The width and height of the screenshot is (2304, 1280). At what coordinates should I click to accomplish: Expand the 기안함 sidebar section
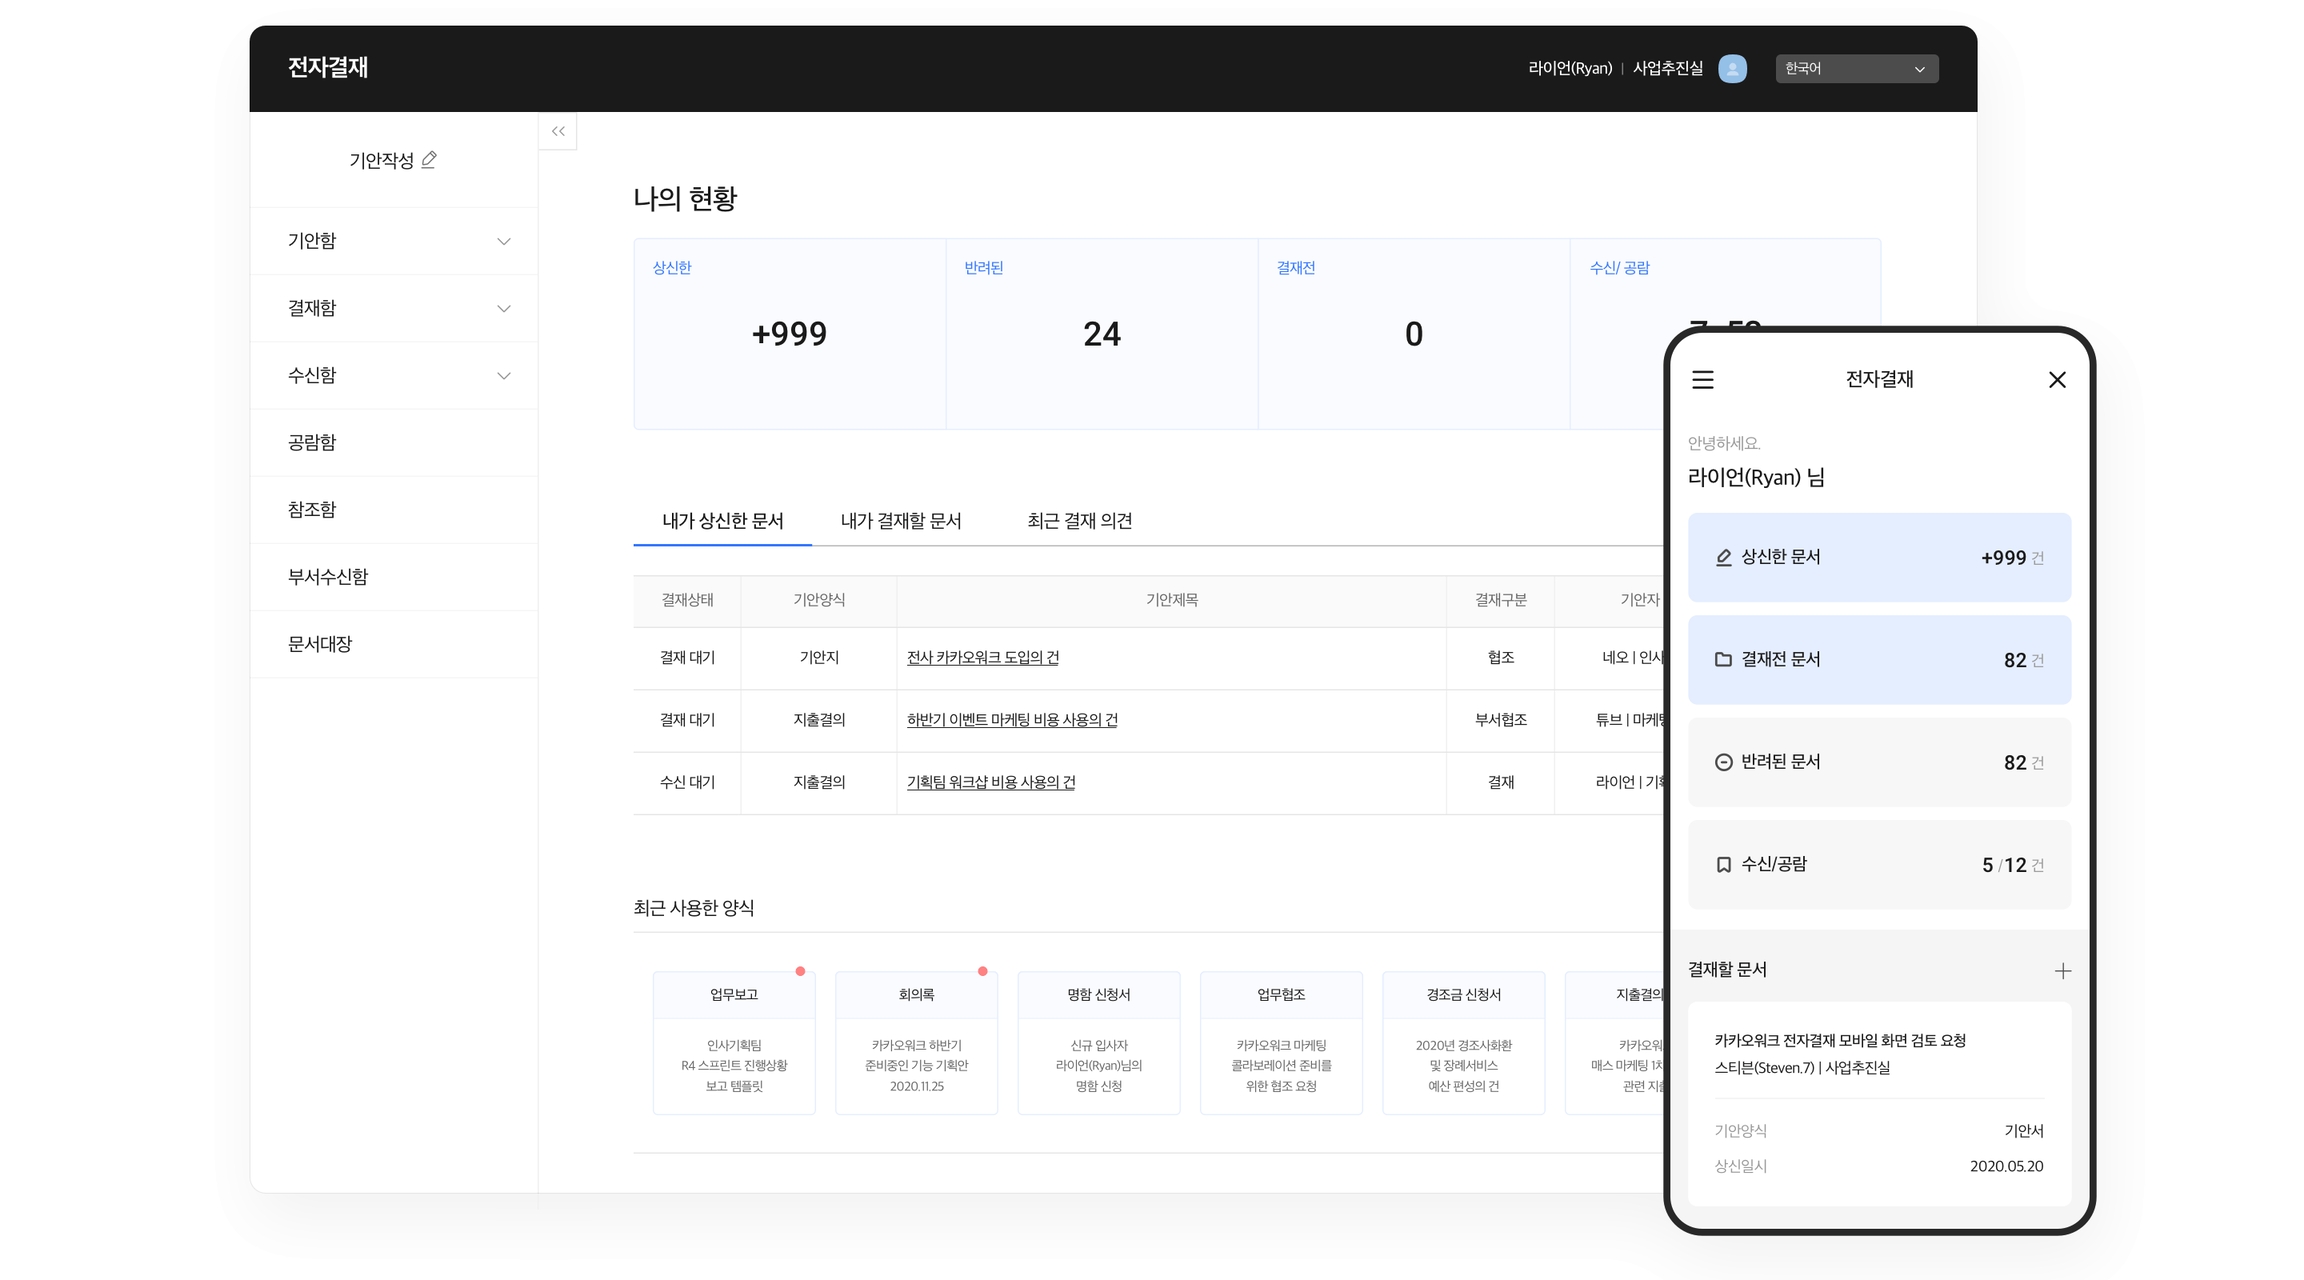pyautogui.click(x=503, y=241)
